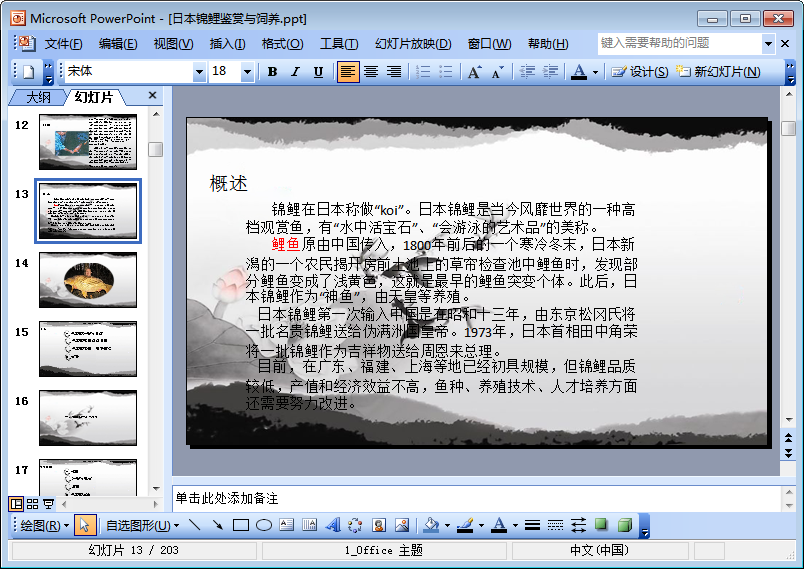This screenshot has height=569, width=804.
Task: Open the 插入(I) menu
Action: tap(227, 44)
